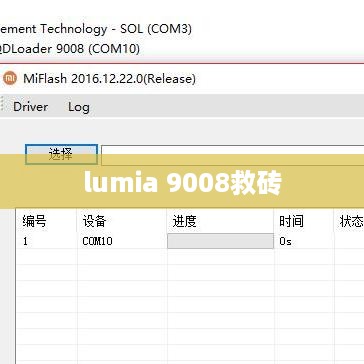This screenshot has width=364, height=364.
Task: Open the Log menu
Action: (x=79, y=107)
